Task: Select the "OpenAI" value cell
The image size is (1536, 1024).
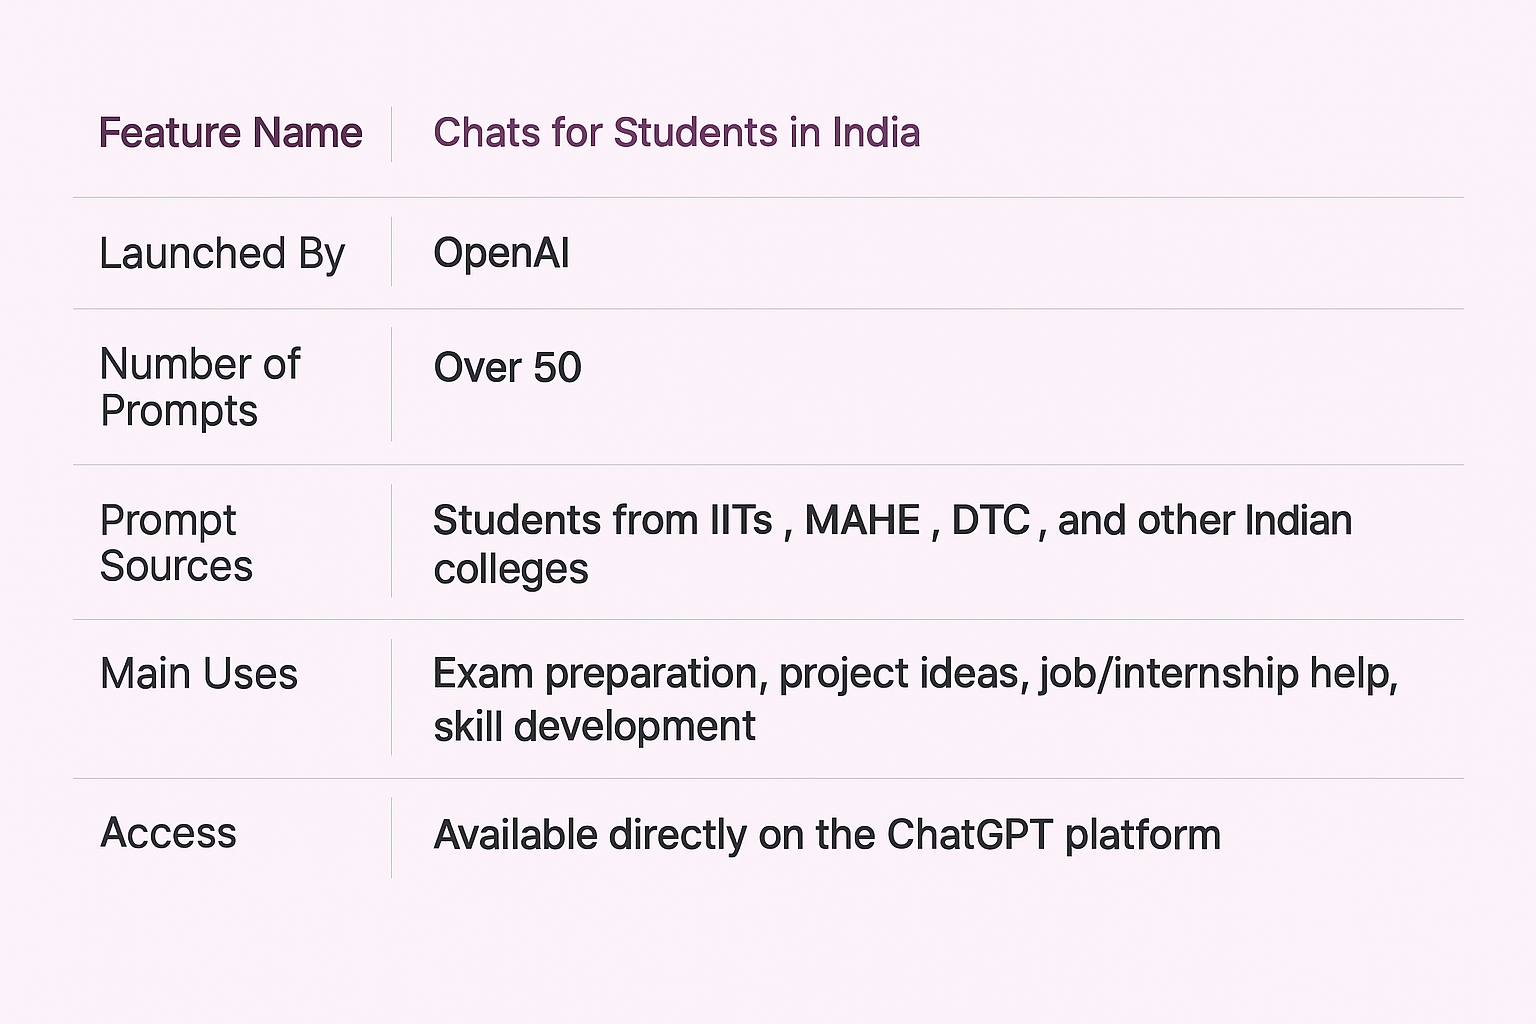Action: [x=501, y=254]
